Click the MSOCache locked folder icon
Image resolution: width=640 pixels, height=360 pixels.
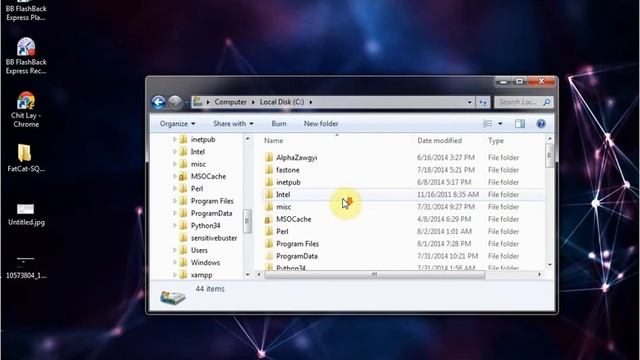(269, 219)
